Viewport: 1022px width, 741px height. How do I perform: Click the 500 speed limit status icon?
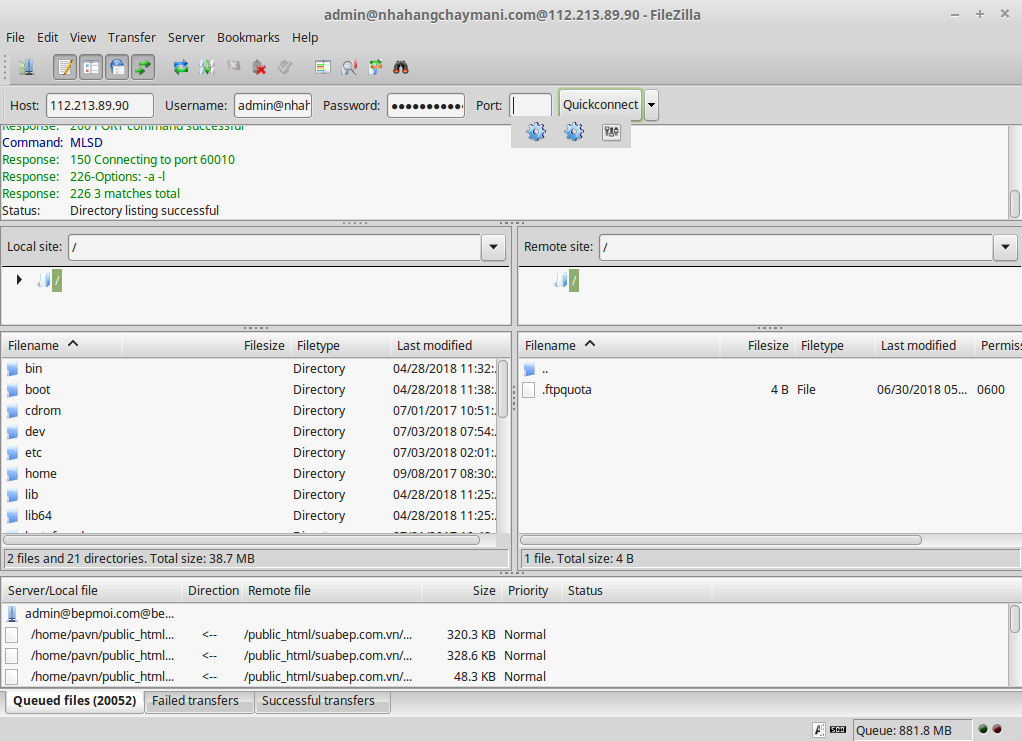[838, 730]
